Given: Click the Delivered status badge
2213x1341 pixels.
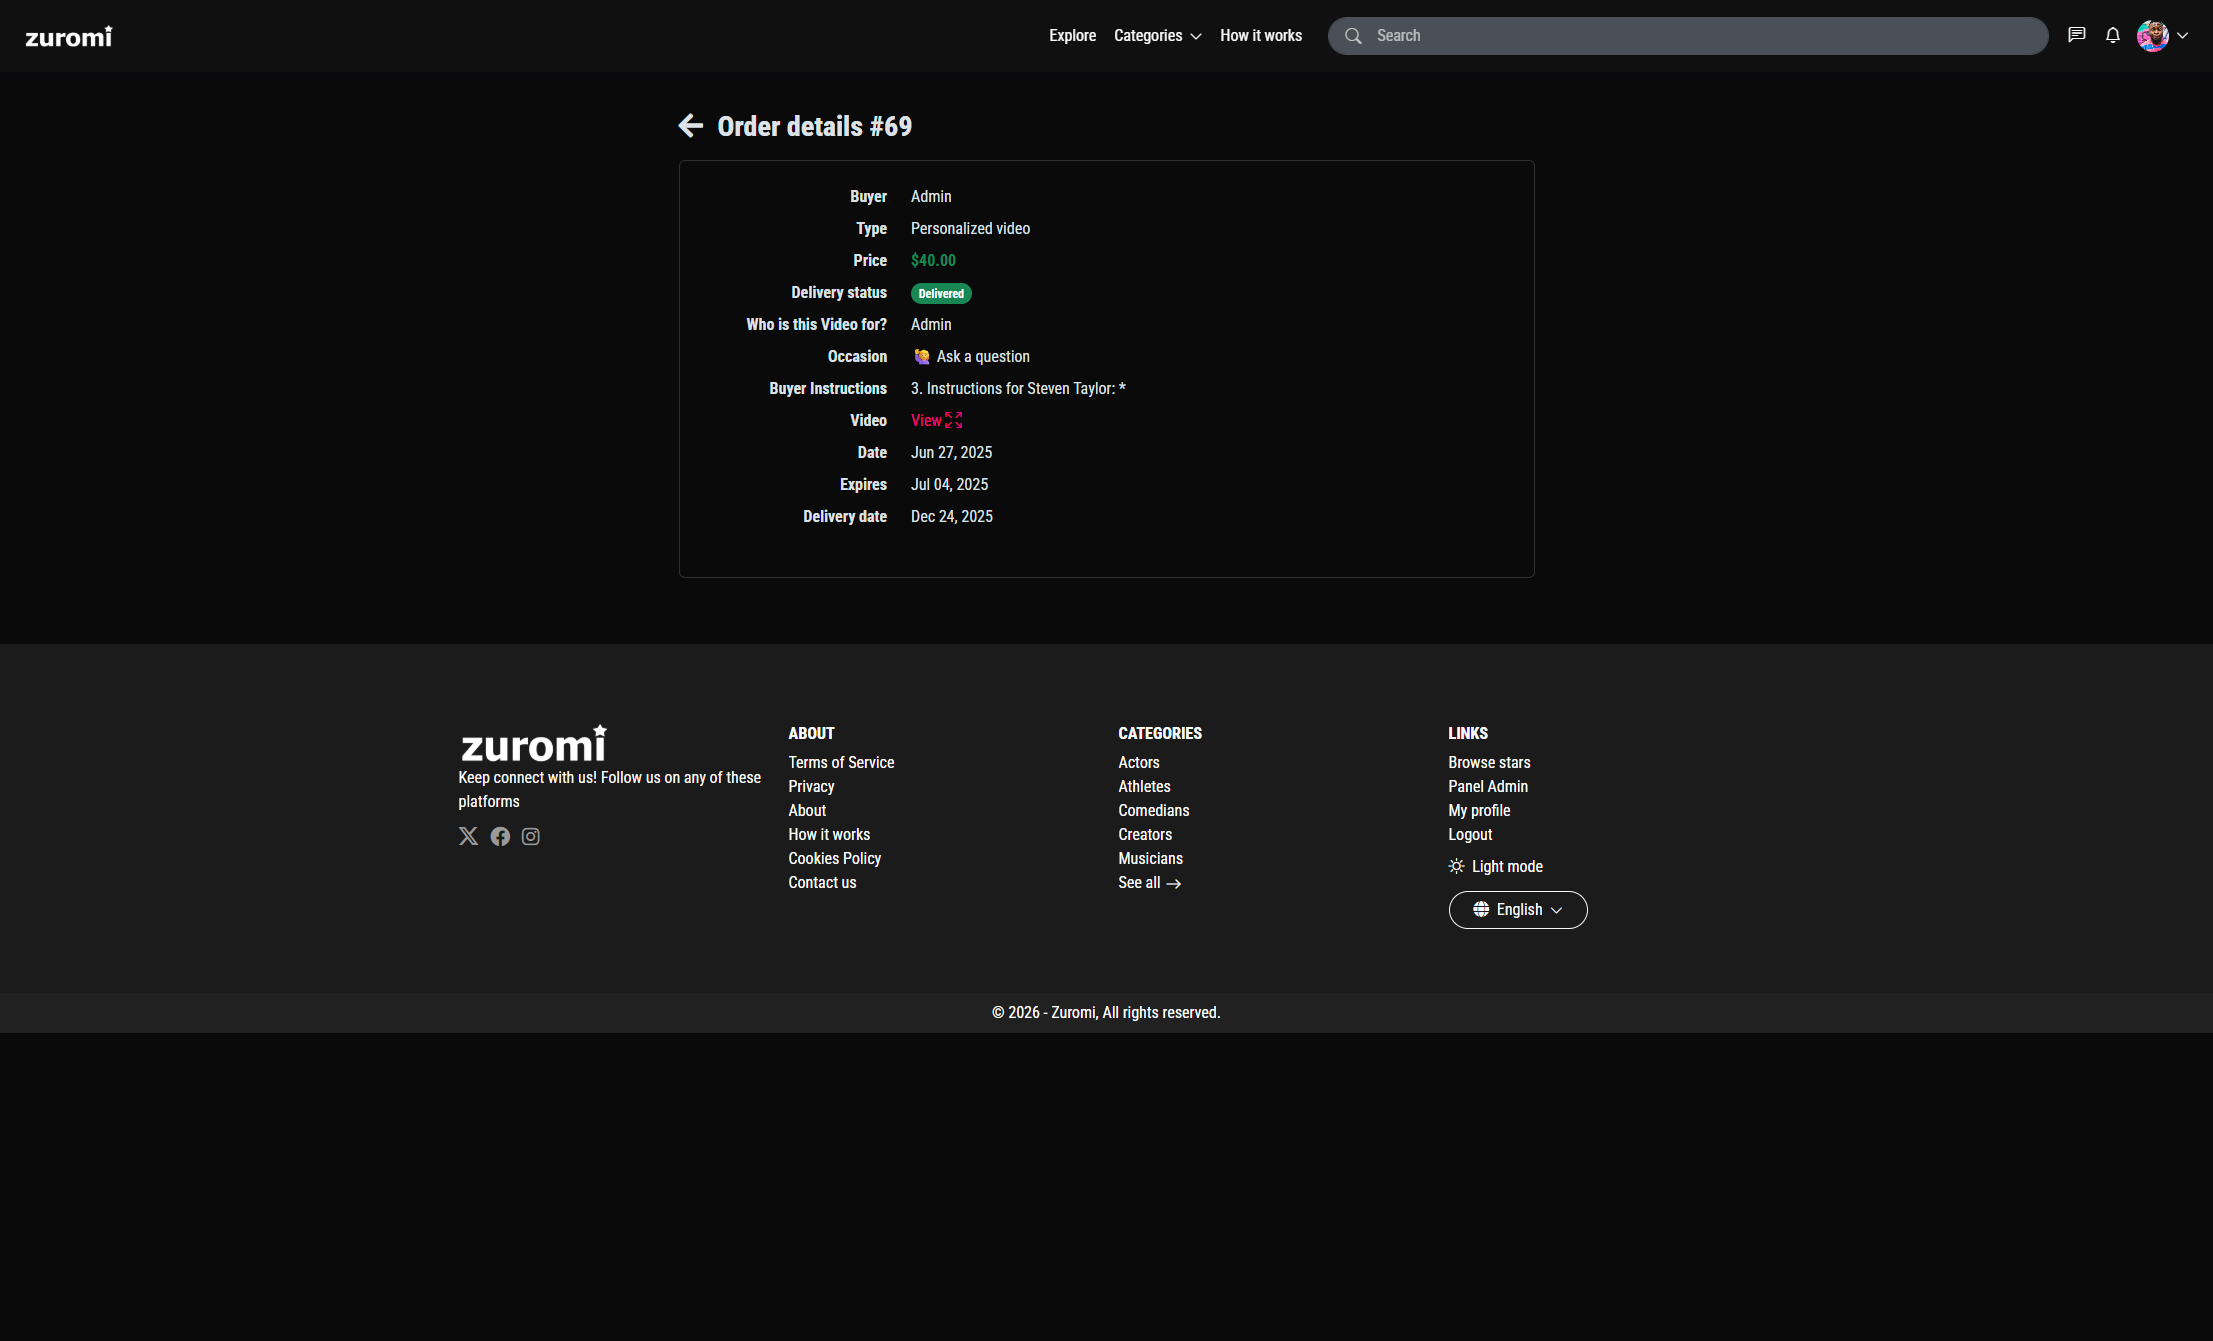Looking at the screenshot, I should (x=941, y=293).
